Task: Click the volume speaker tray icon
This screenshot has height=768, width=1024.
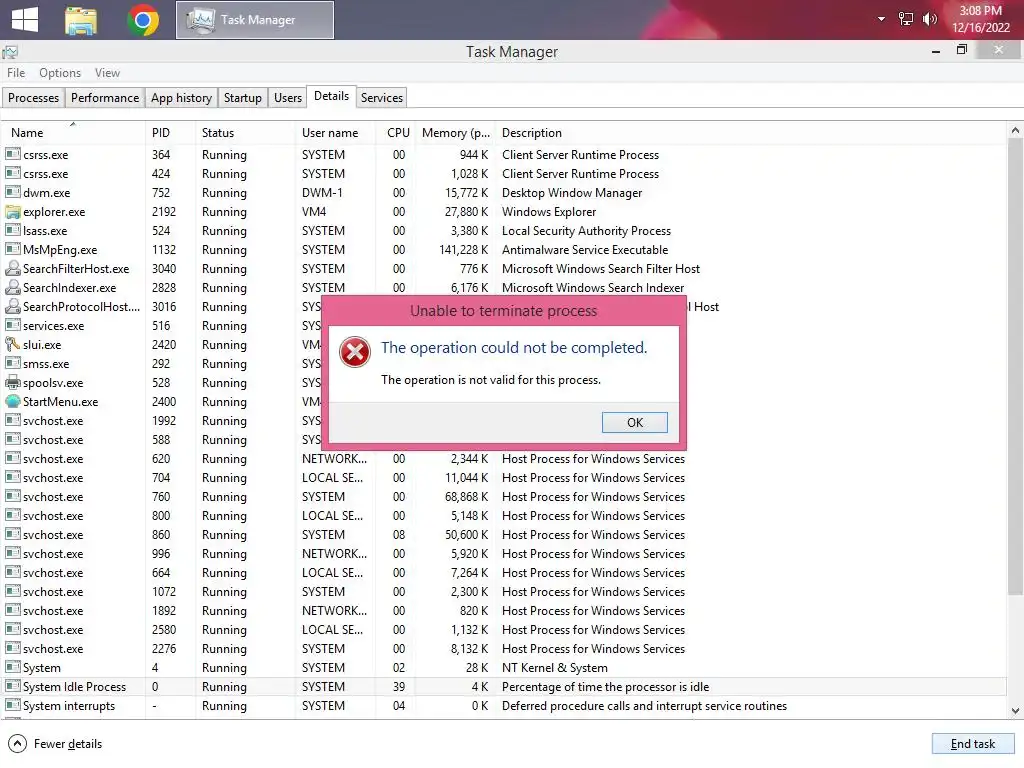Action: coord(930,19)
